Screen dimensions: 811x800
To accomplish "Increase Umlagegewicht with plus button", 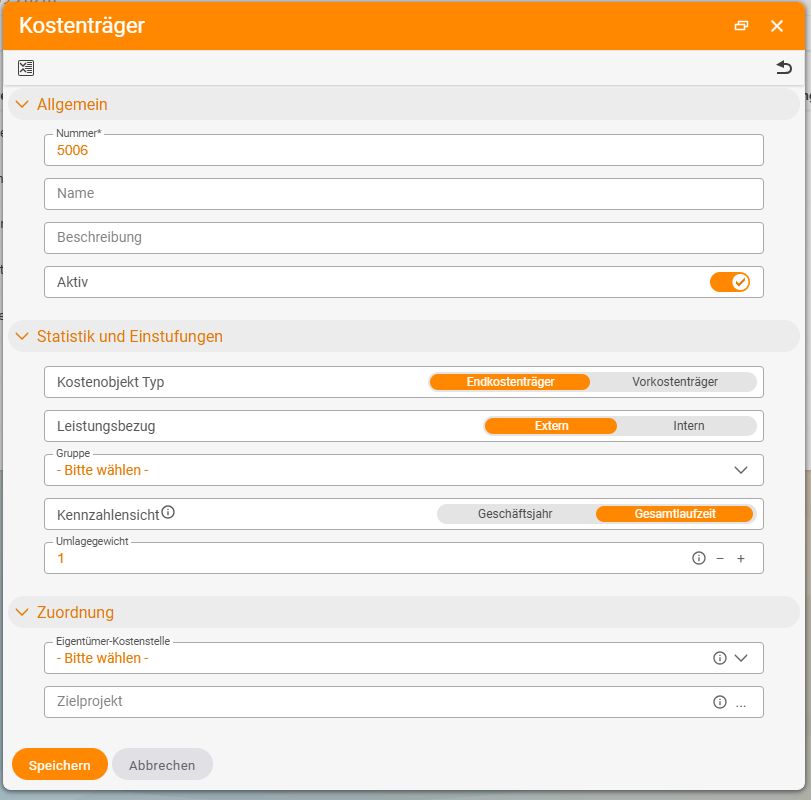I will click(741, 559).
